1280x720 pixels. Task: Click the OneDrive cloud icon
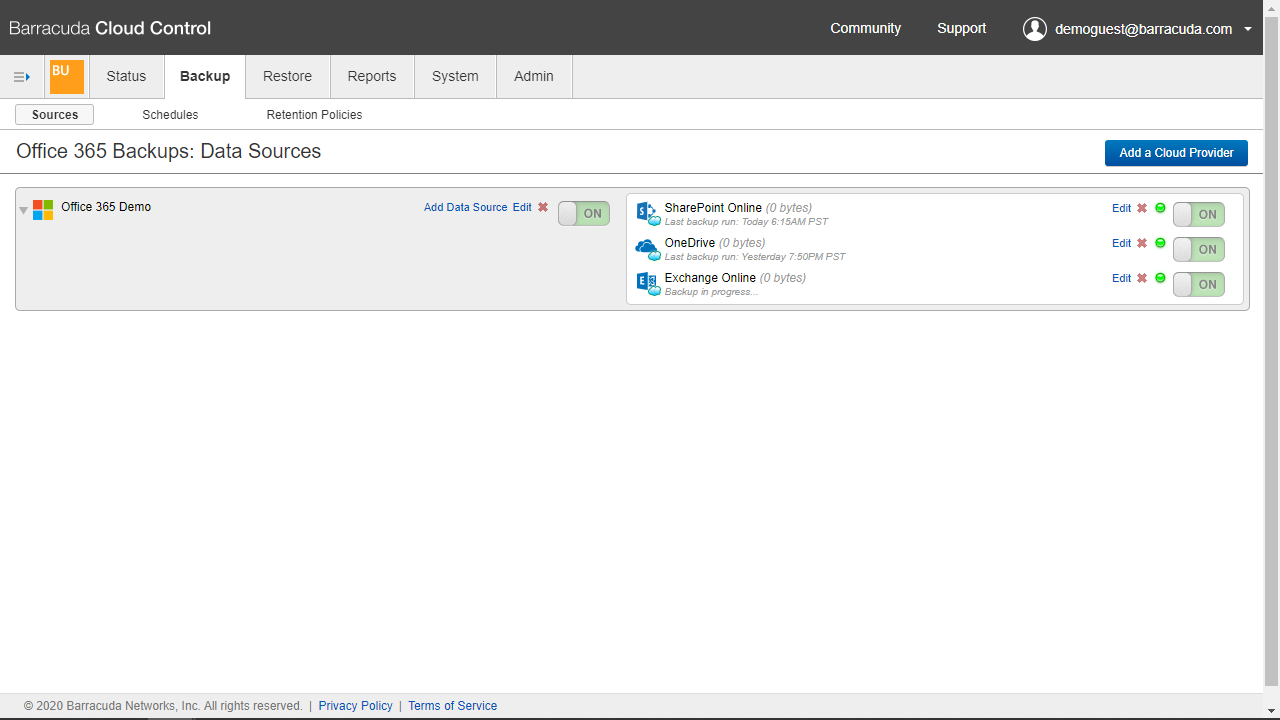point(648,249)
